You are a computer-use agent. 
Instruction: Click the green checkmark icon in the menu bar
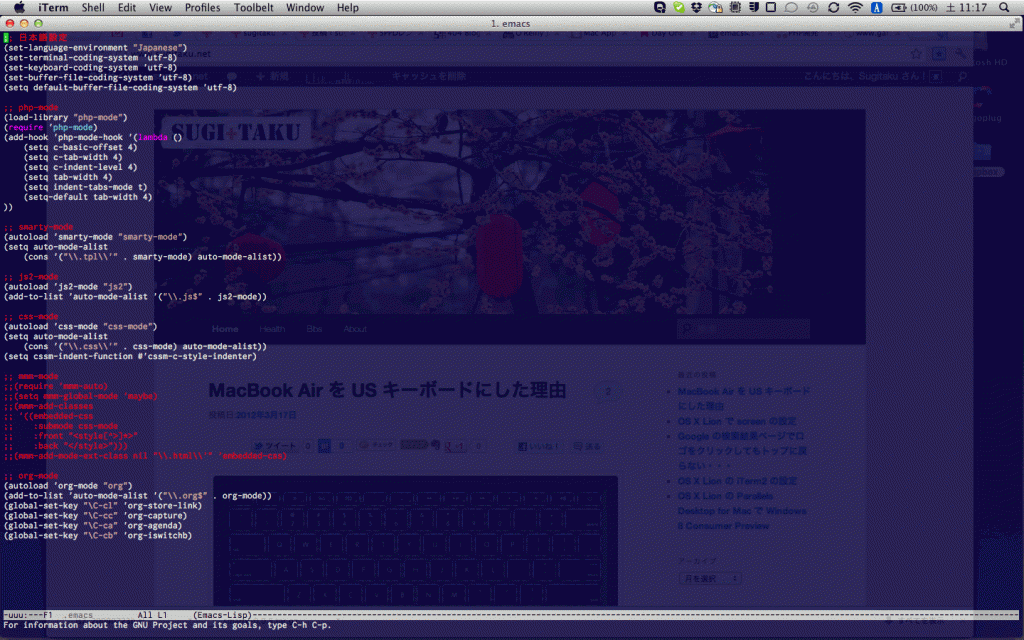click(677, 7)
